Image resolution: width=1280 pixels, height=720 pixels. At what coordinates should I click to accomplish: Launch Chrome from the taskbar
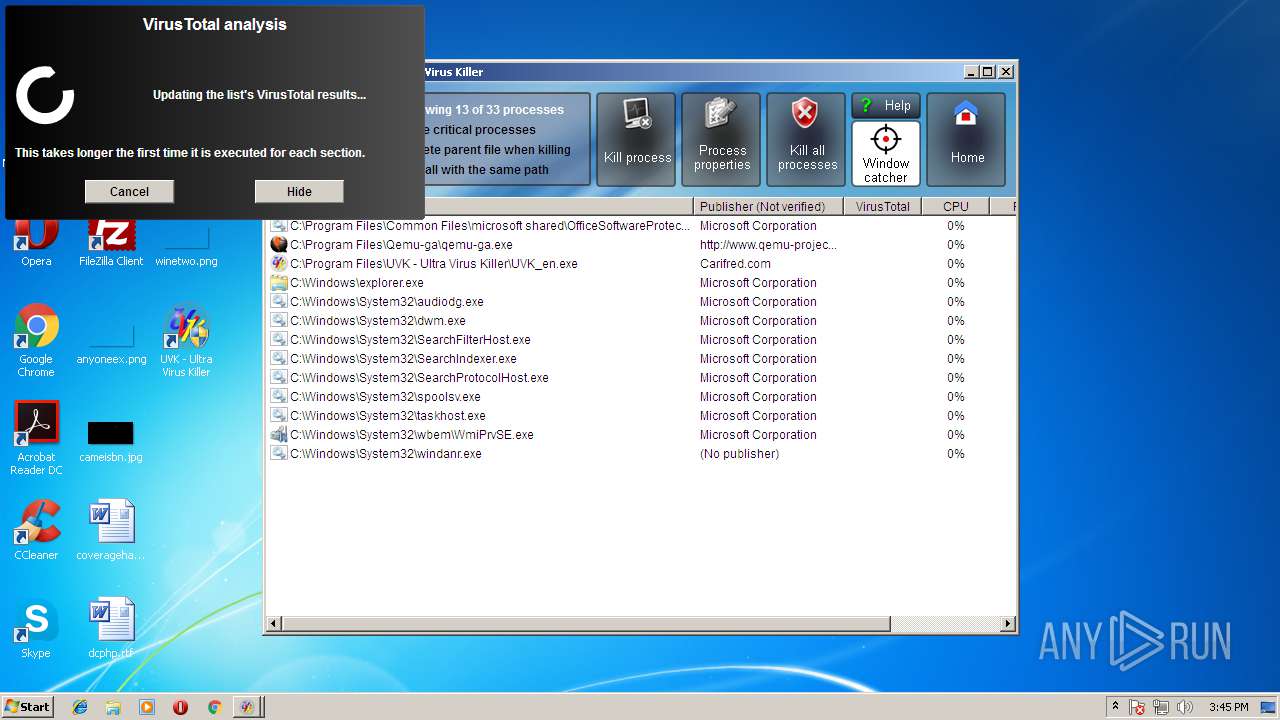[214, 707]
